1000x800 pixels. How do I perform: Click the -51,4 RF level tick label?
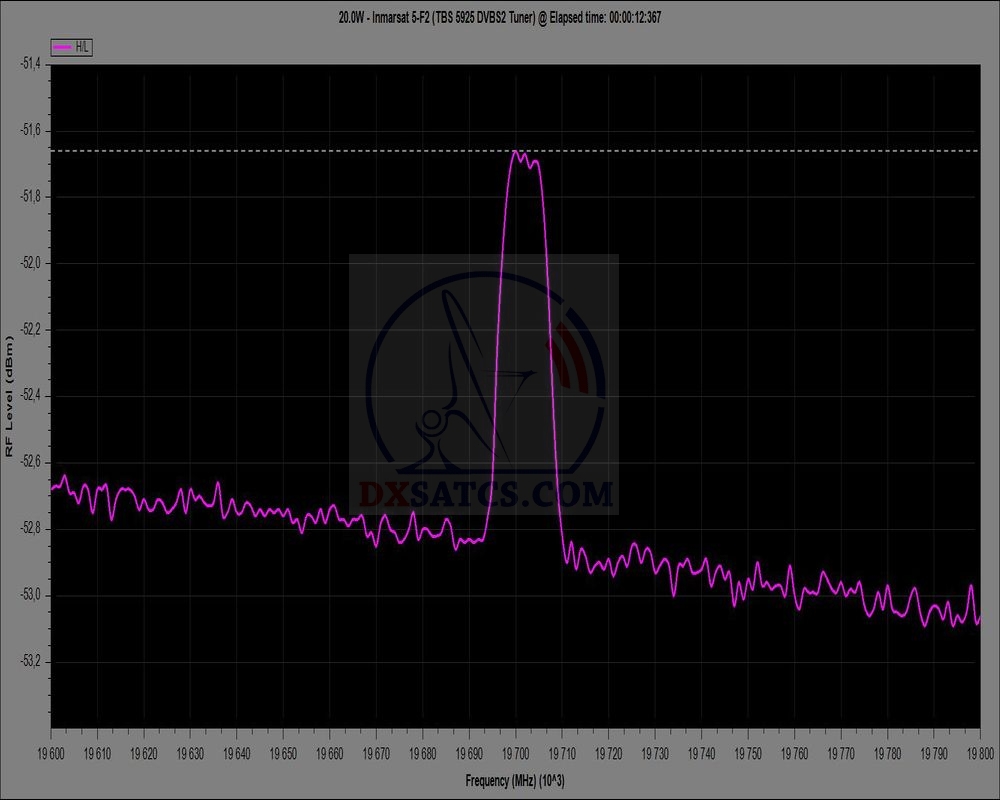click(x=31, y=64)
